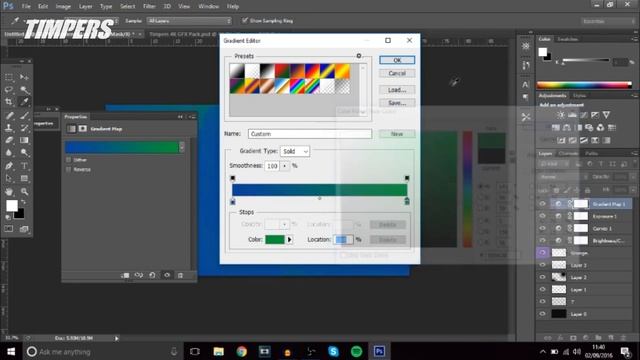Select the Healing Brush tool

click(9, 115)
